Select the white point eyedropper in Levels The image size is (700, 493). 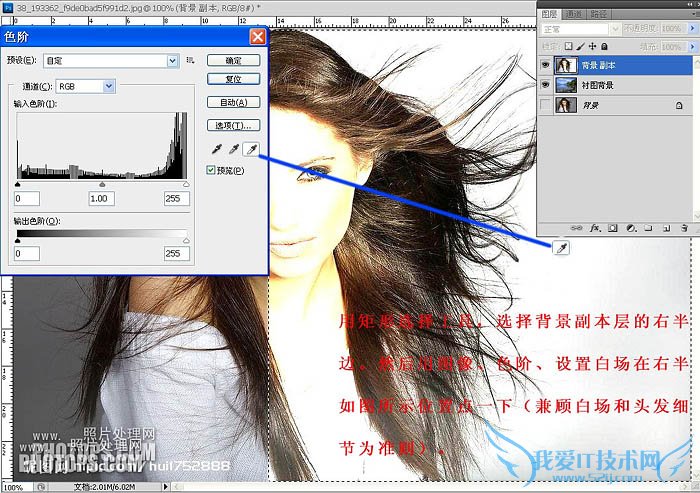250,149
